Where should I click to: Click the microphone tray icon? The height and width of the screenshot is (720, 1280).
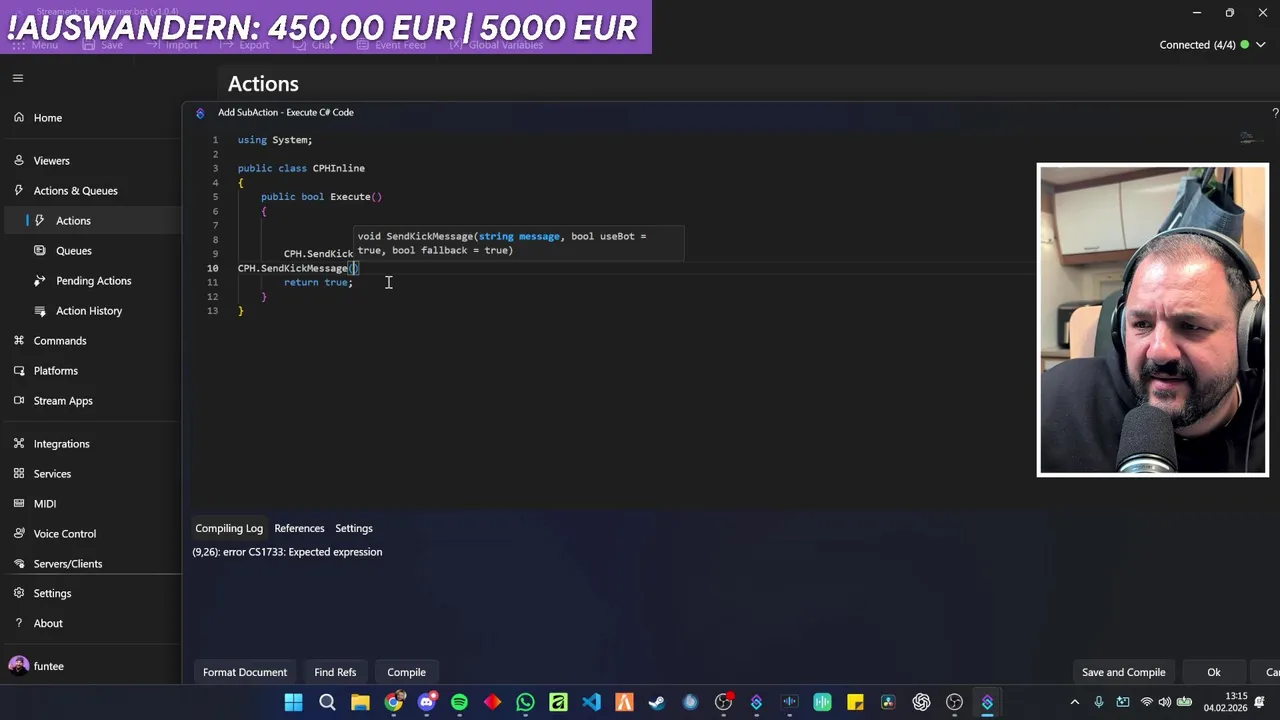coord(1099,703)
